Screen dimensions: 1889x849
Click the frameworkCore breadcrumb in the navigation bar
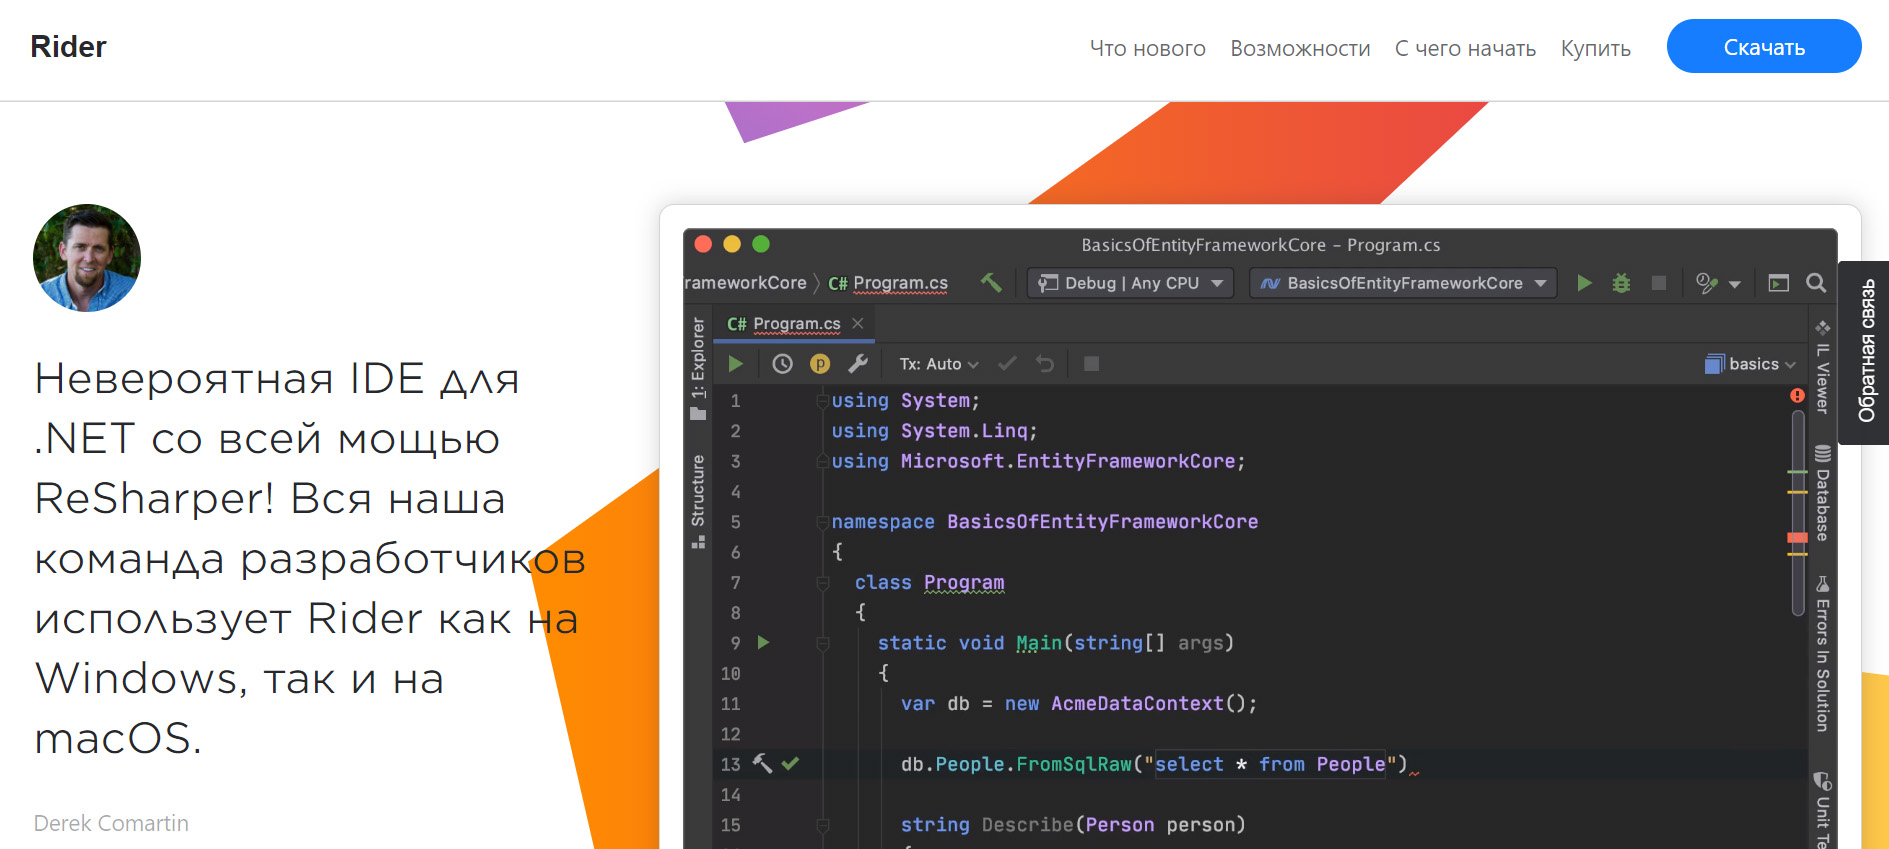click(745, 283)
